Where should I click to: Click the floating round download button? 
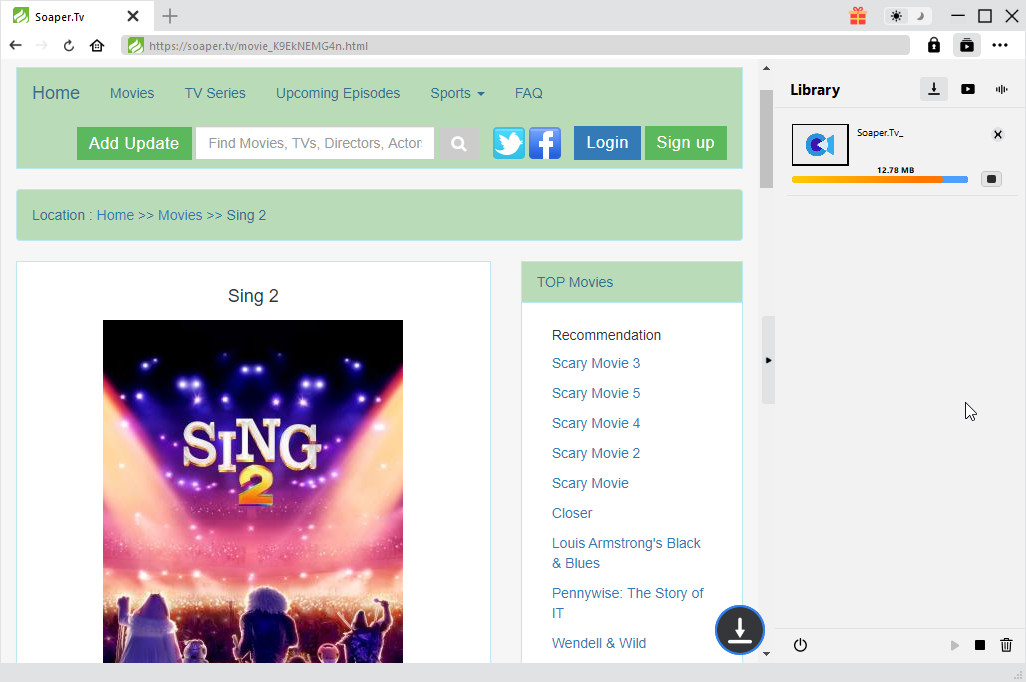(739, 630)
